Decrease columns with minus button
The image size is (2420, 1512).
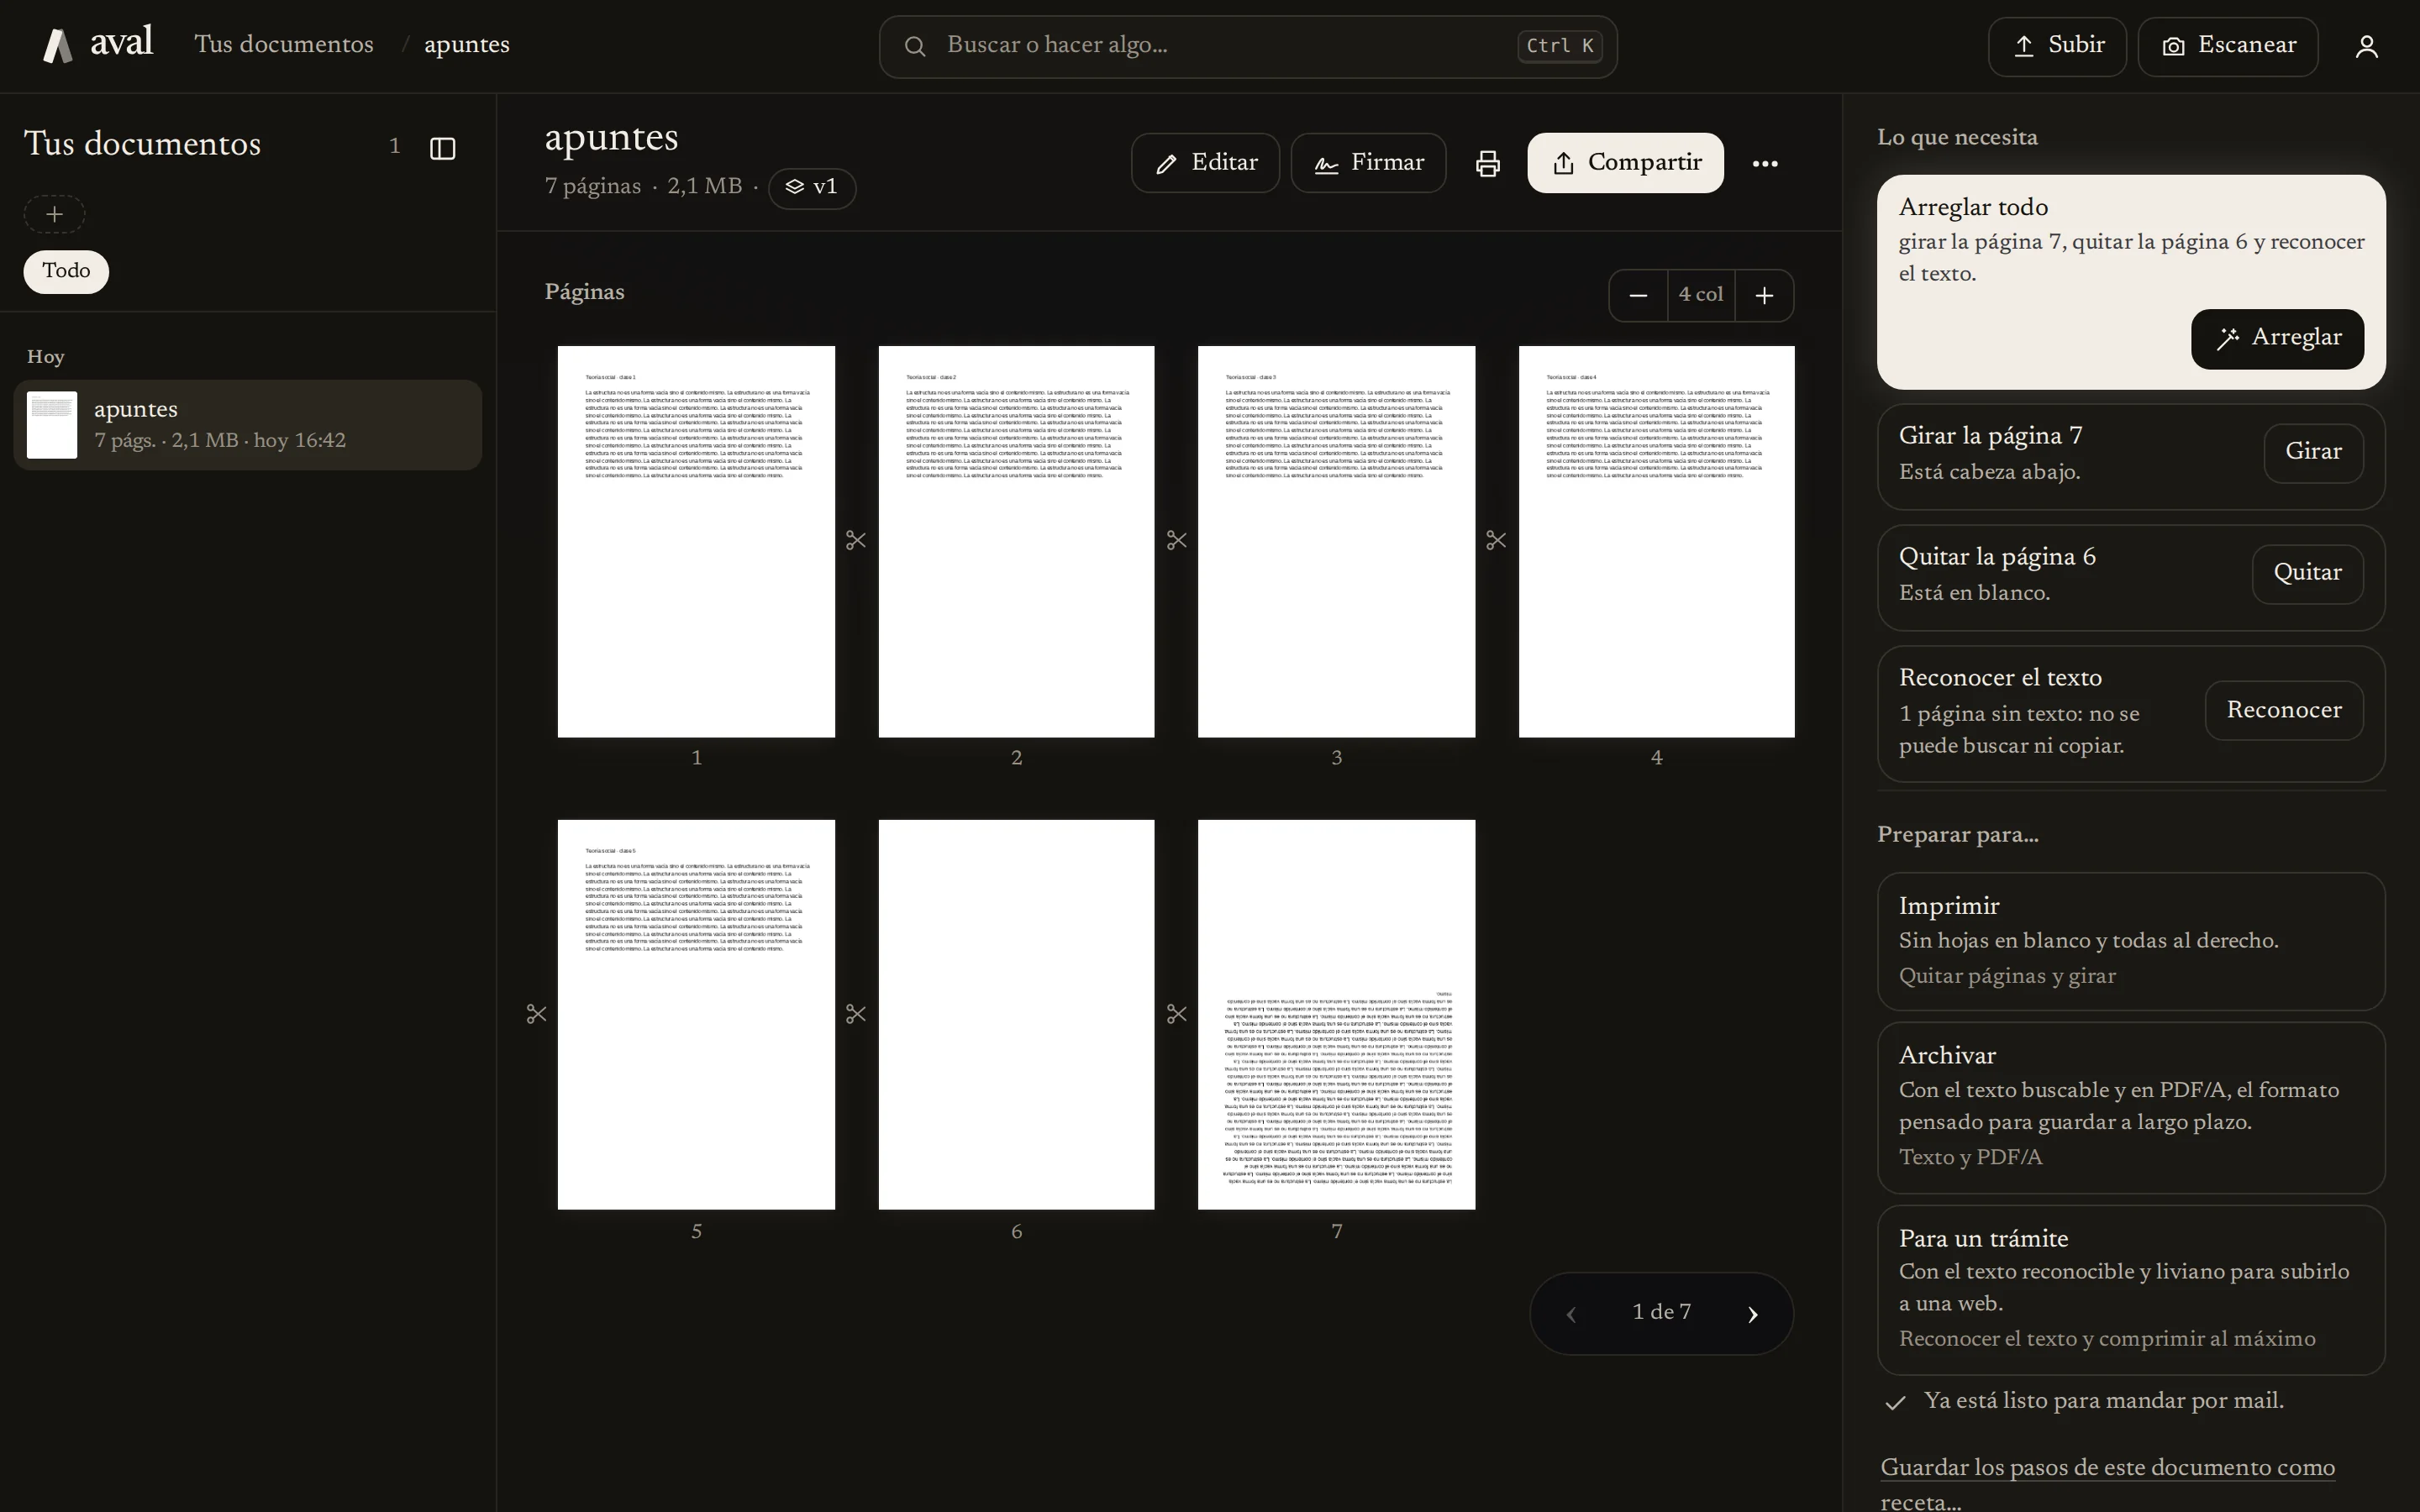pos(1638,296)
